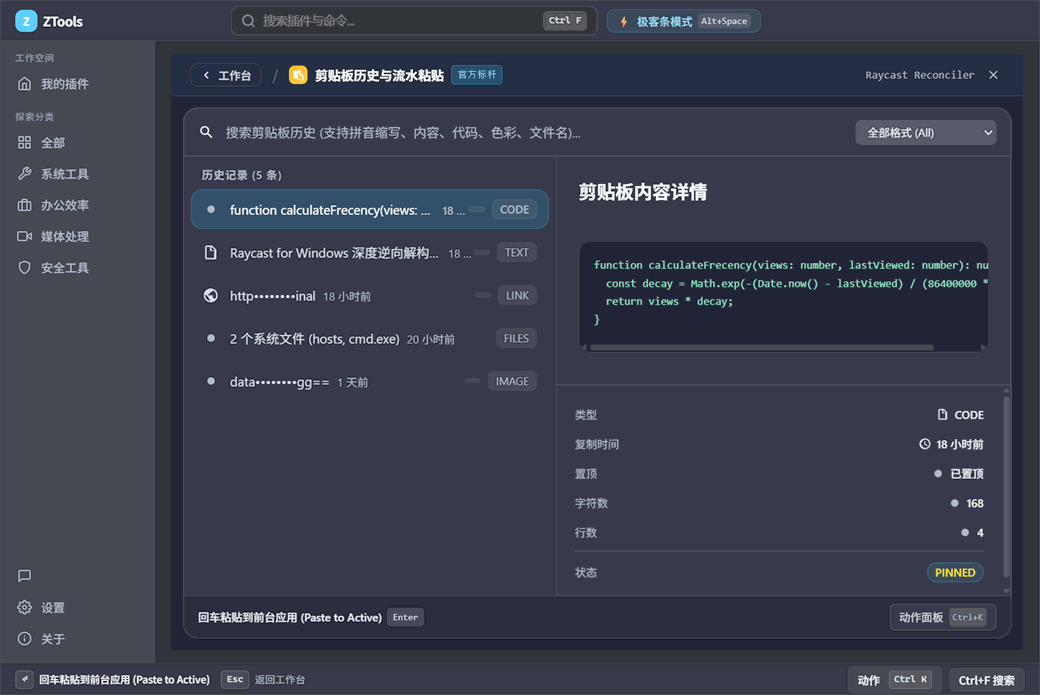
Task: Click the magnifier icon in plugin search
Action: (248, 21)
